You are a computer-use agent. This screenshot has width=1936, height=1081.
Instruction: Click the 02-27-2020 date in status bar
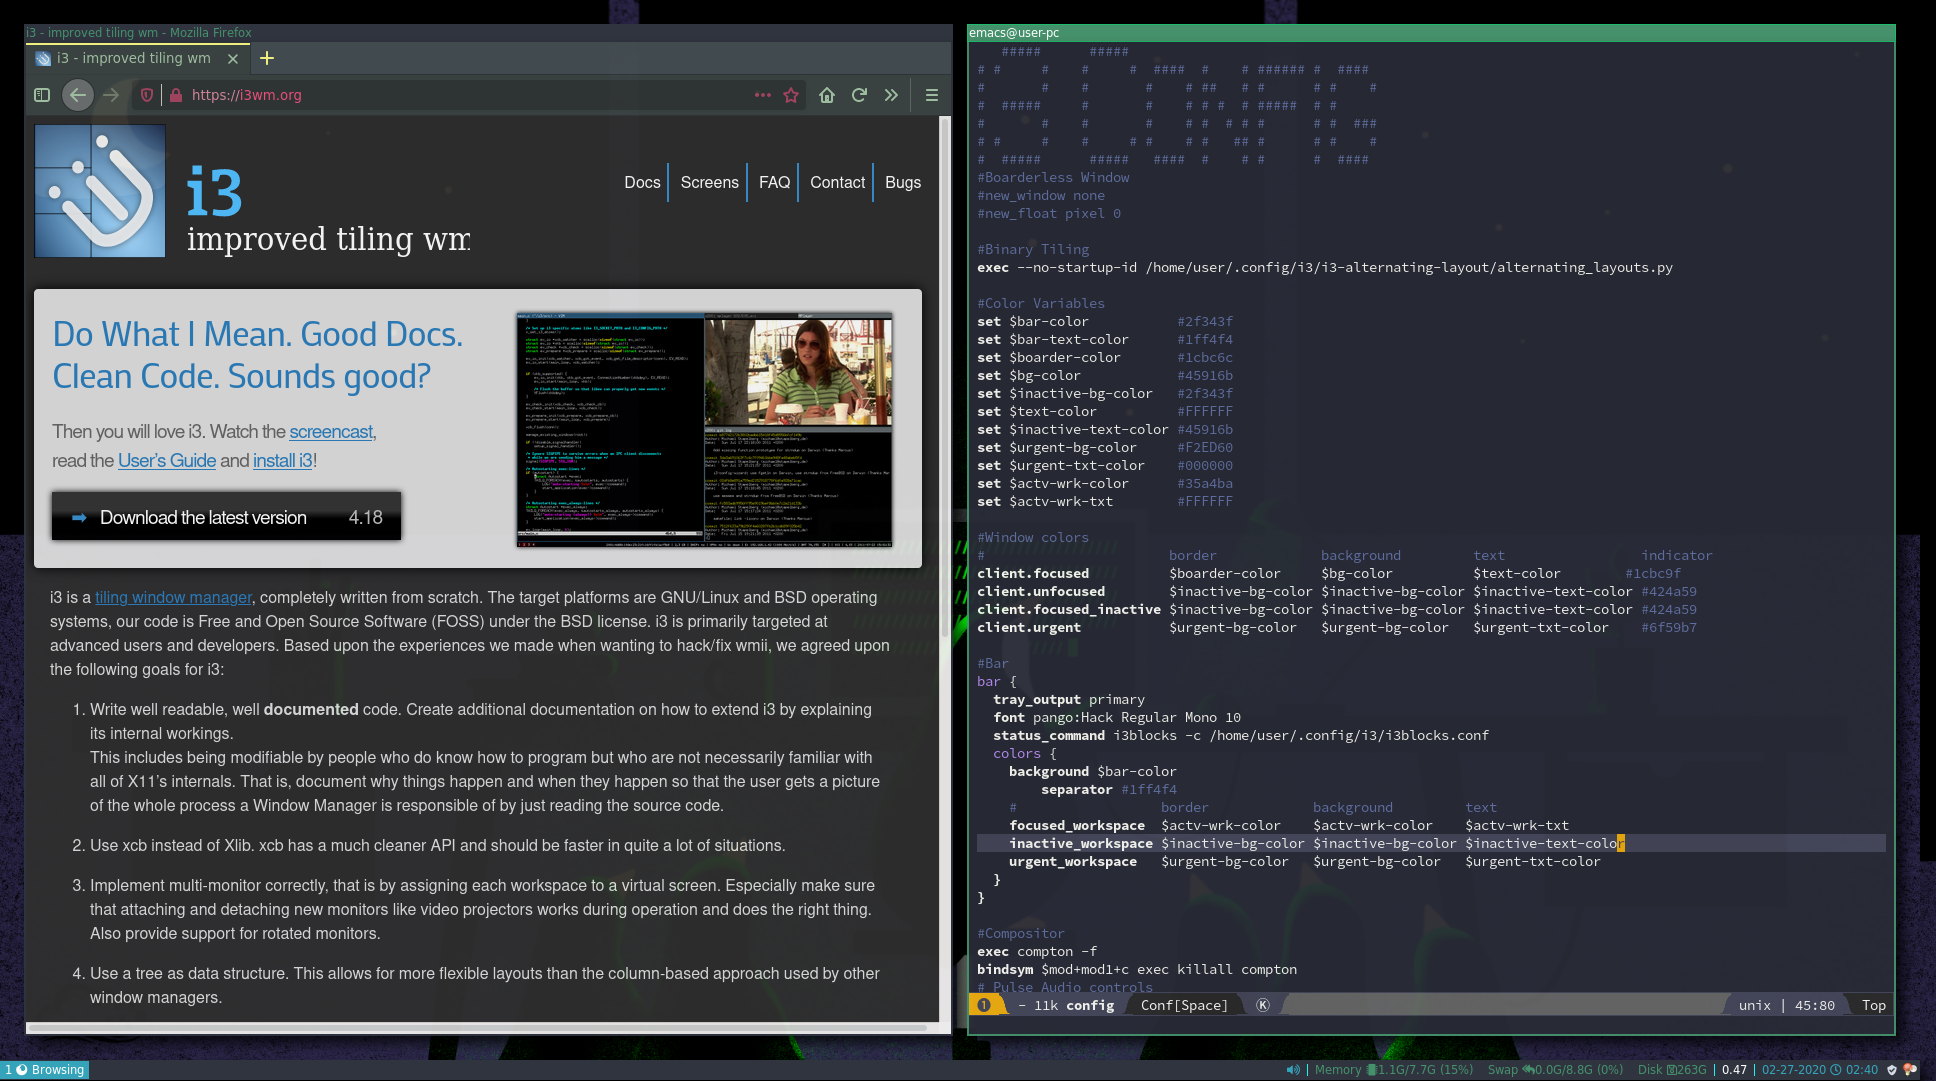point(1794,1069)
